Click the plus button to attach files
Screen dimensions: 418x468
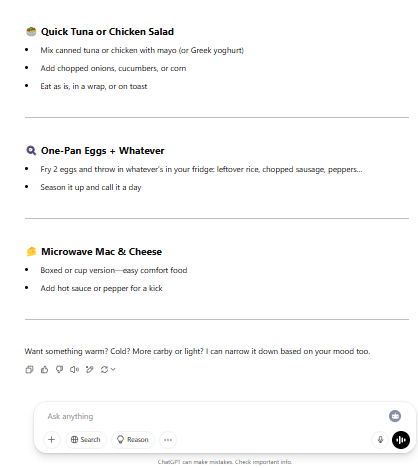pos(52,440)
